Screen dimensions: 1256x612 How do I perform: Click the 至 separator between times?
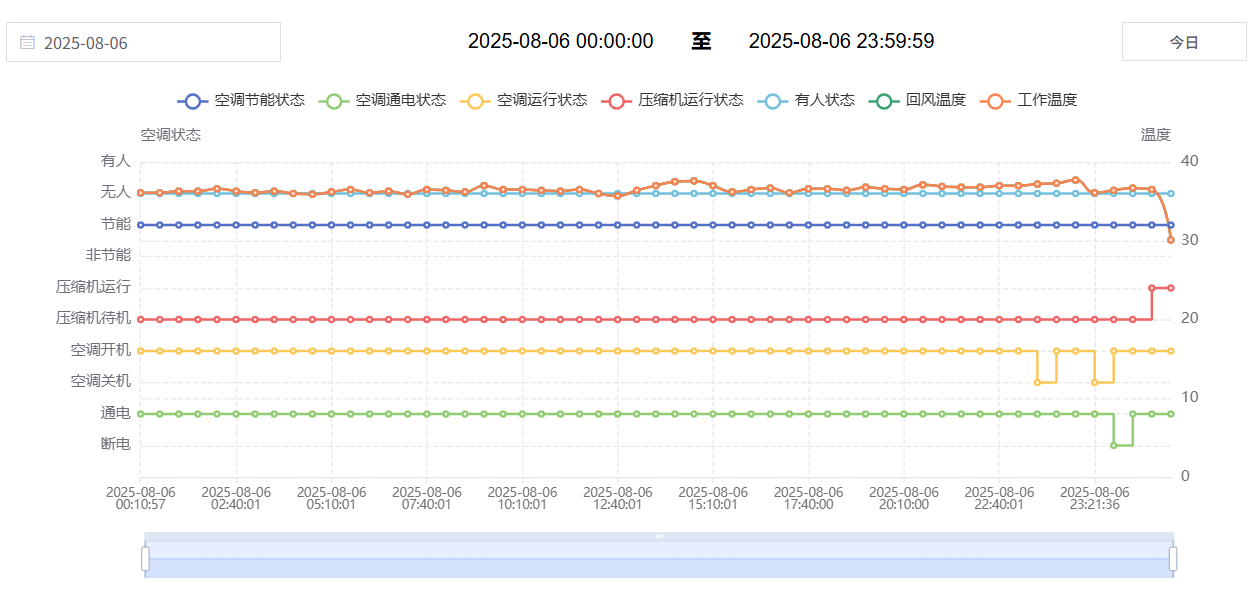[701, 41]
